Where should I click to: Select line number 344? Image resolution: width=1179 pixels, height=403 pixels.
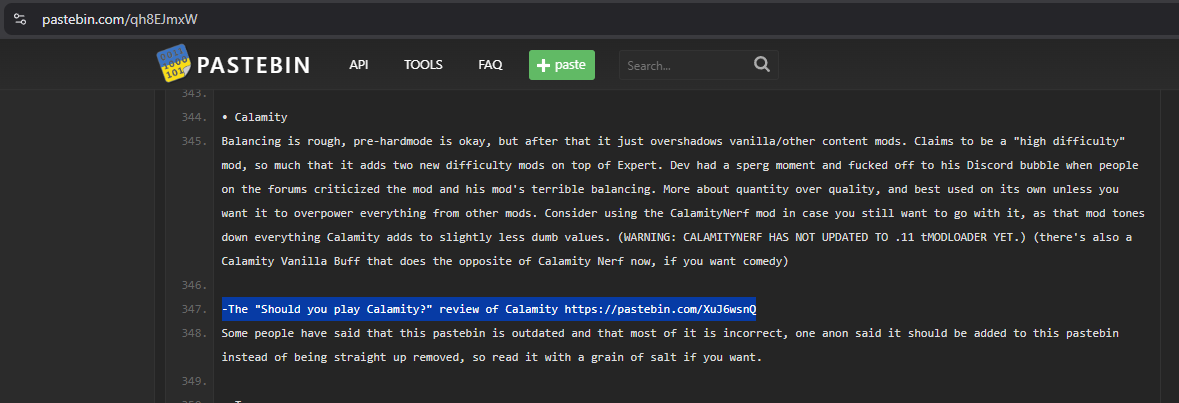[x=194, y=117]
